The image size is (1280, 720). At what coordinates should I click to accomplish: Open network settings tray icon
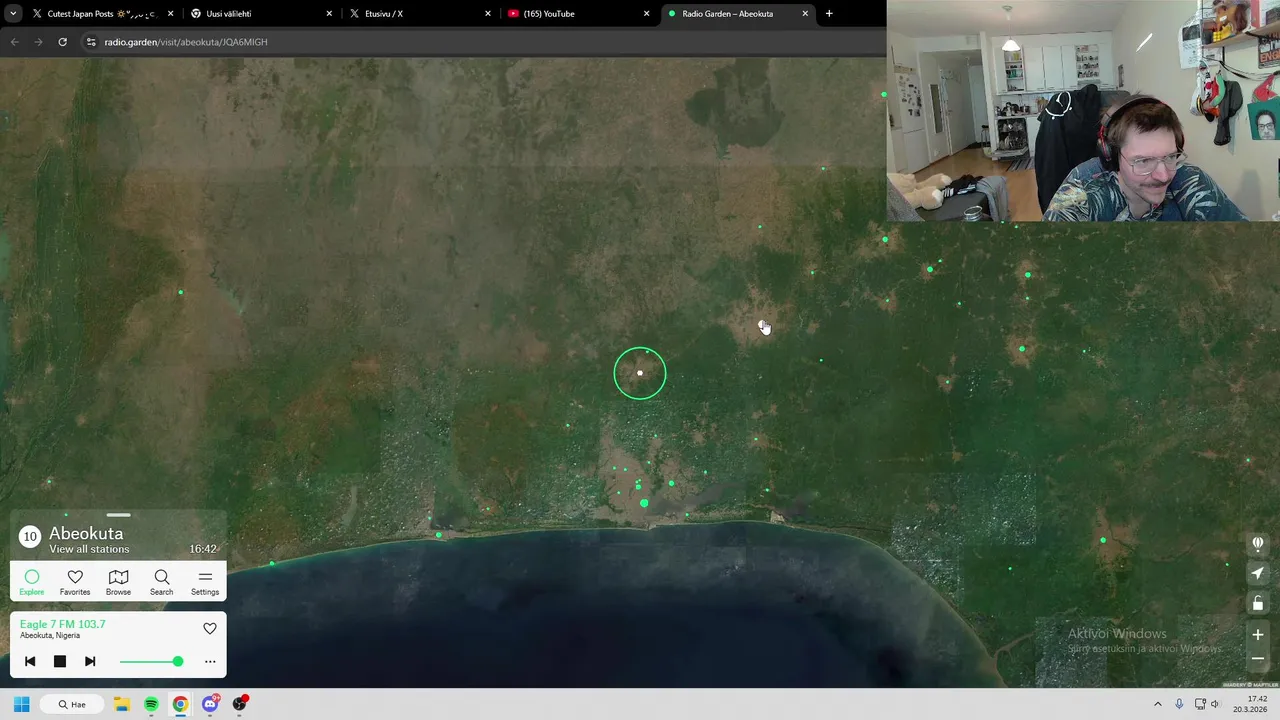(1200, 704)
